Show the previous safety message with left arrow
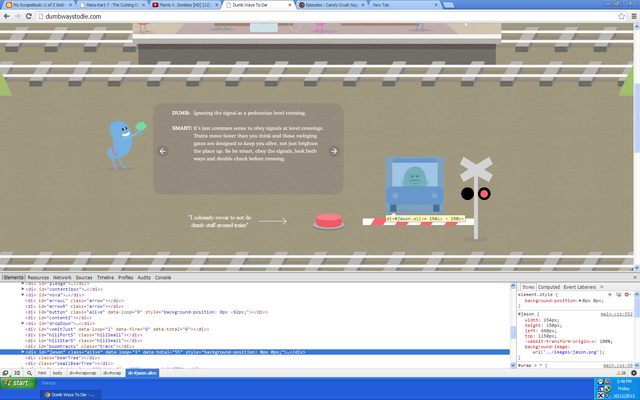The image size is (640, 400). click(162, 151)
